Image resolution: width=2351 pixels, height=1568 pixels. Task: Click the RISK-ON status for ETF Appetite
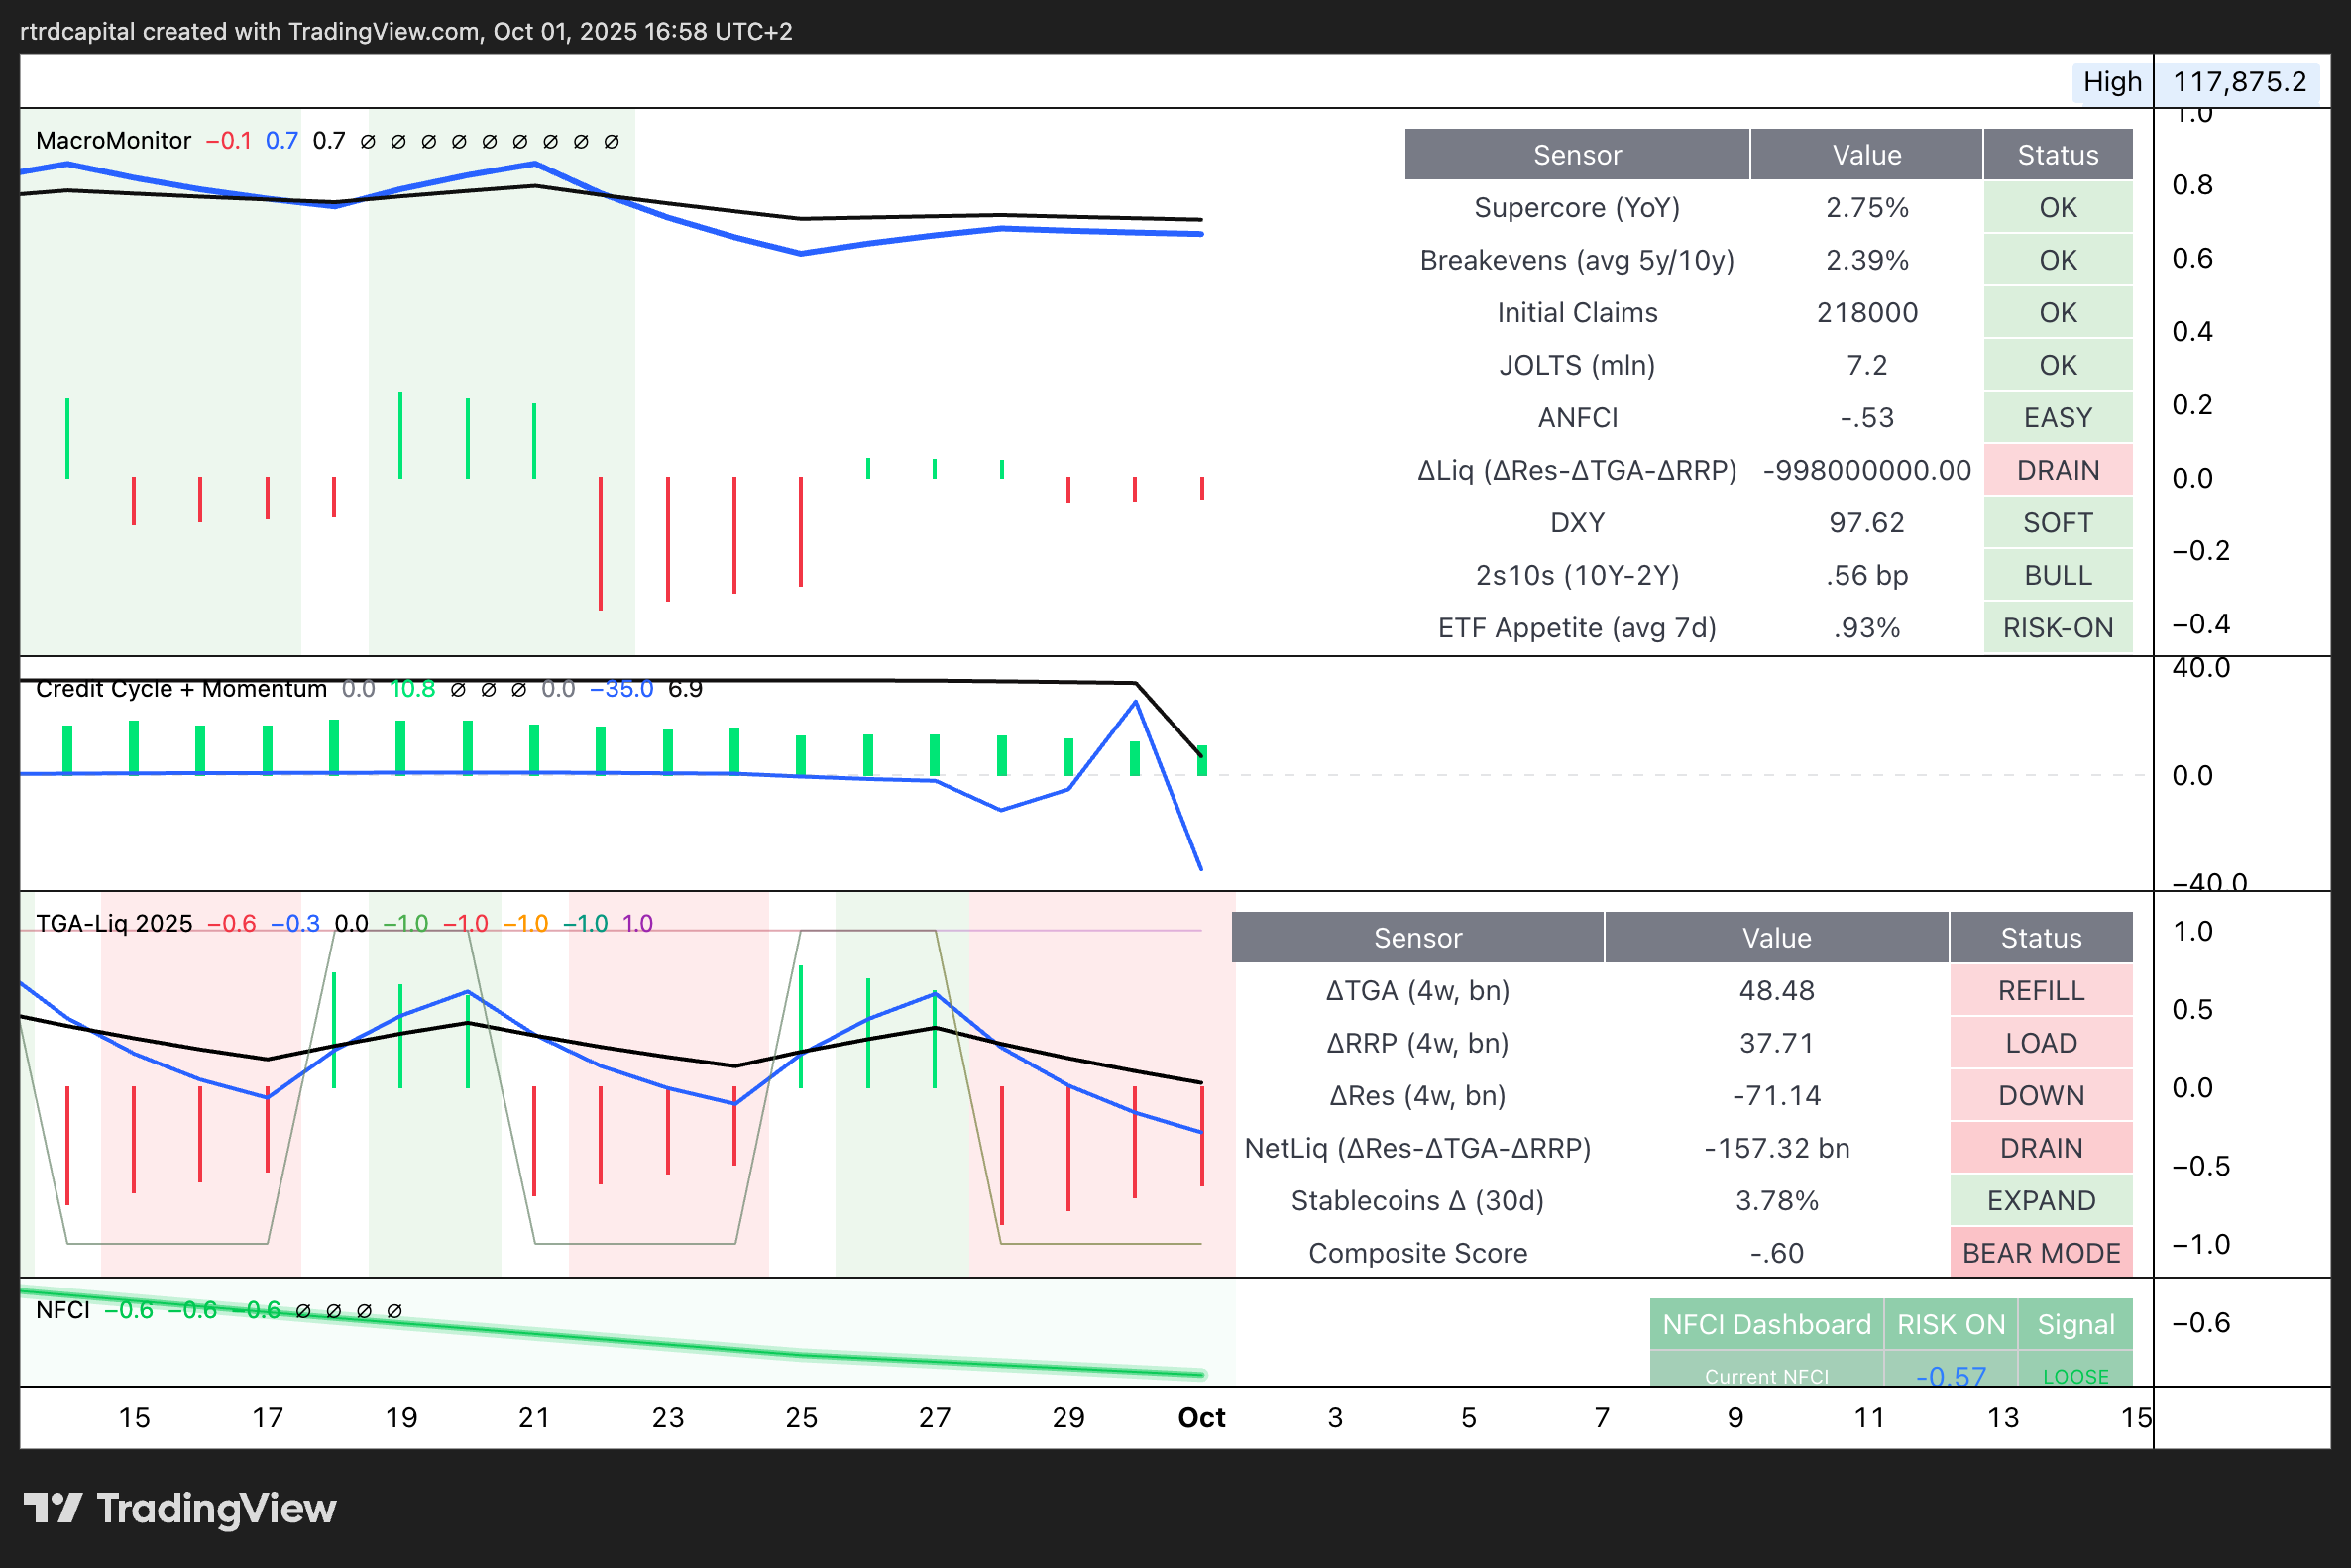pos(2057,628)
